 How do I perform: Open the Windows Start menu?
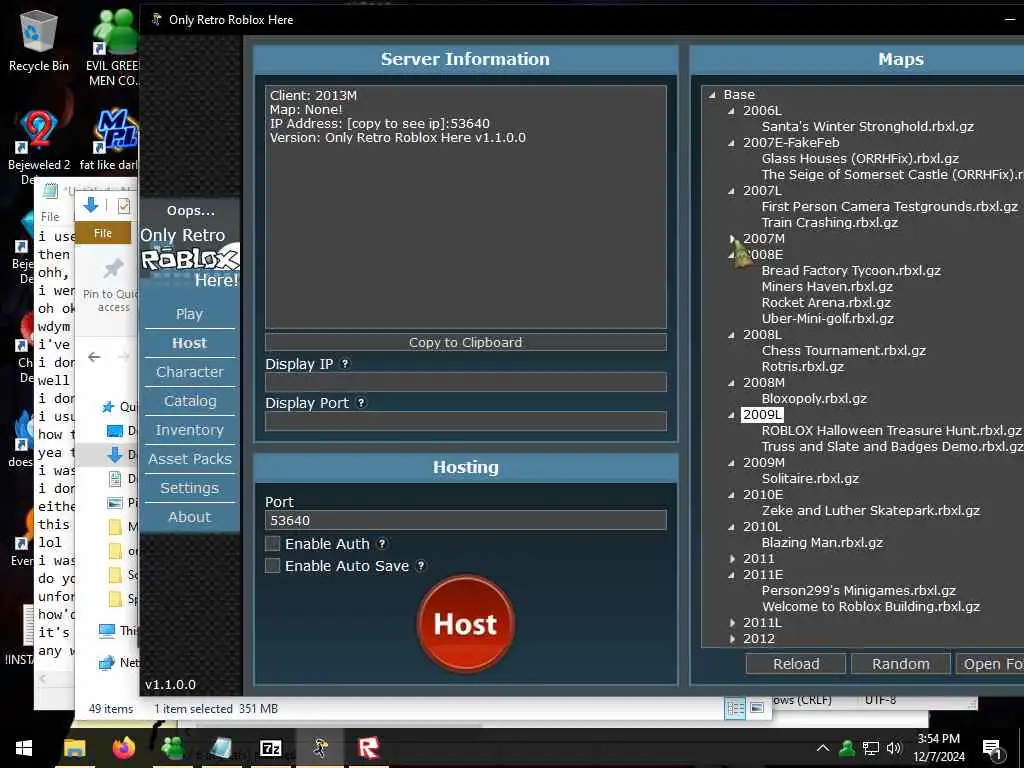[24, 748]
